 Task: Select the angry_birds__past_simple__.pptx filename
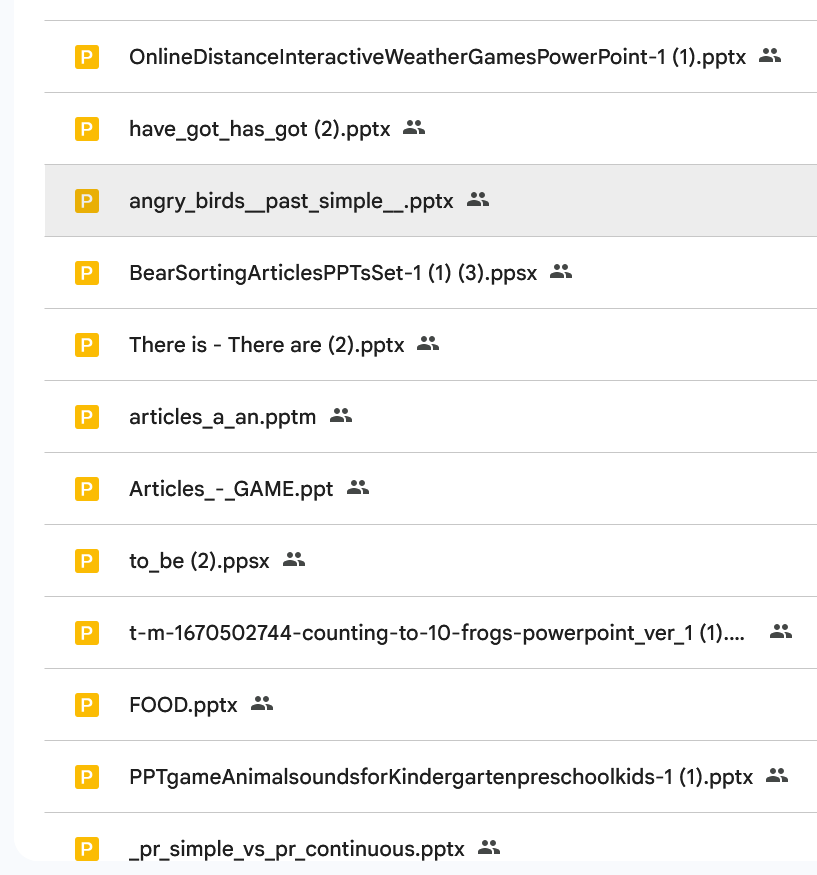point(291,201)
